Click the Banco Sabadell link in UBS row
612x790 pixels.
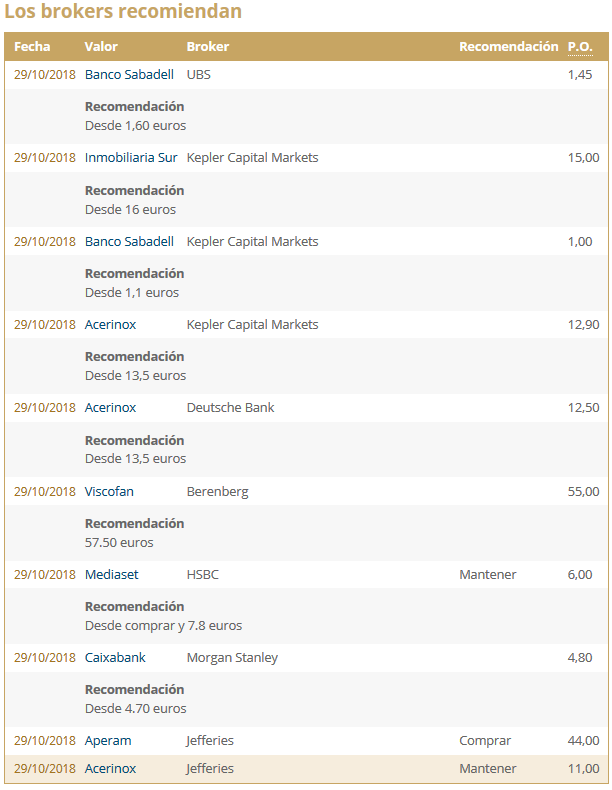pos(129,75)
